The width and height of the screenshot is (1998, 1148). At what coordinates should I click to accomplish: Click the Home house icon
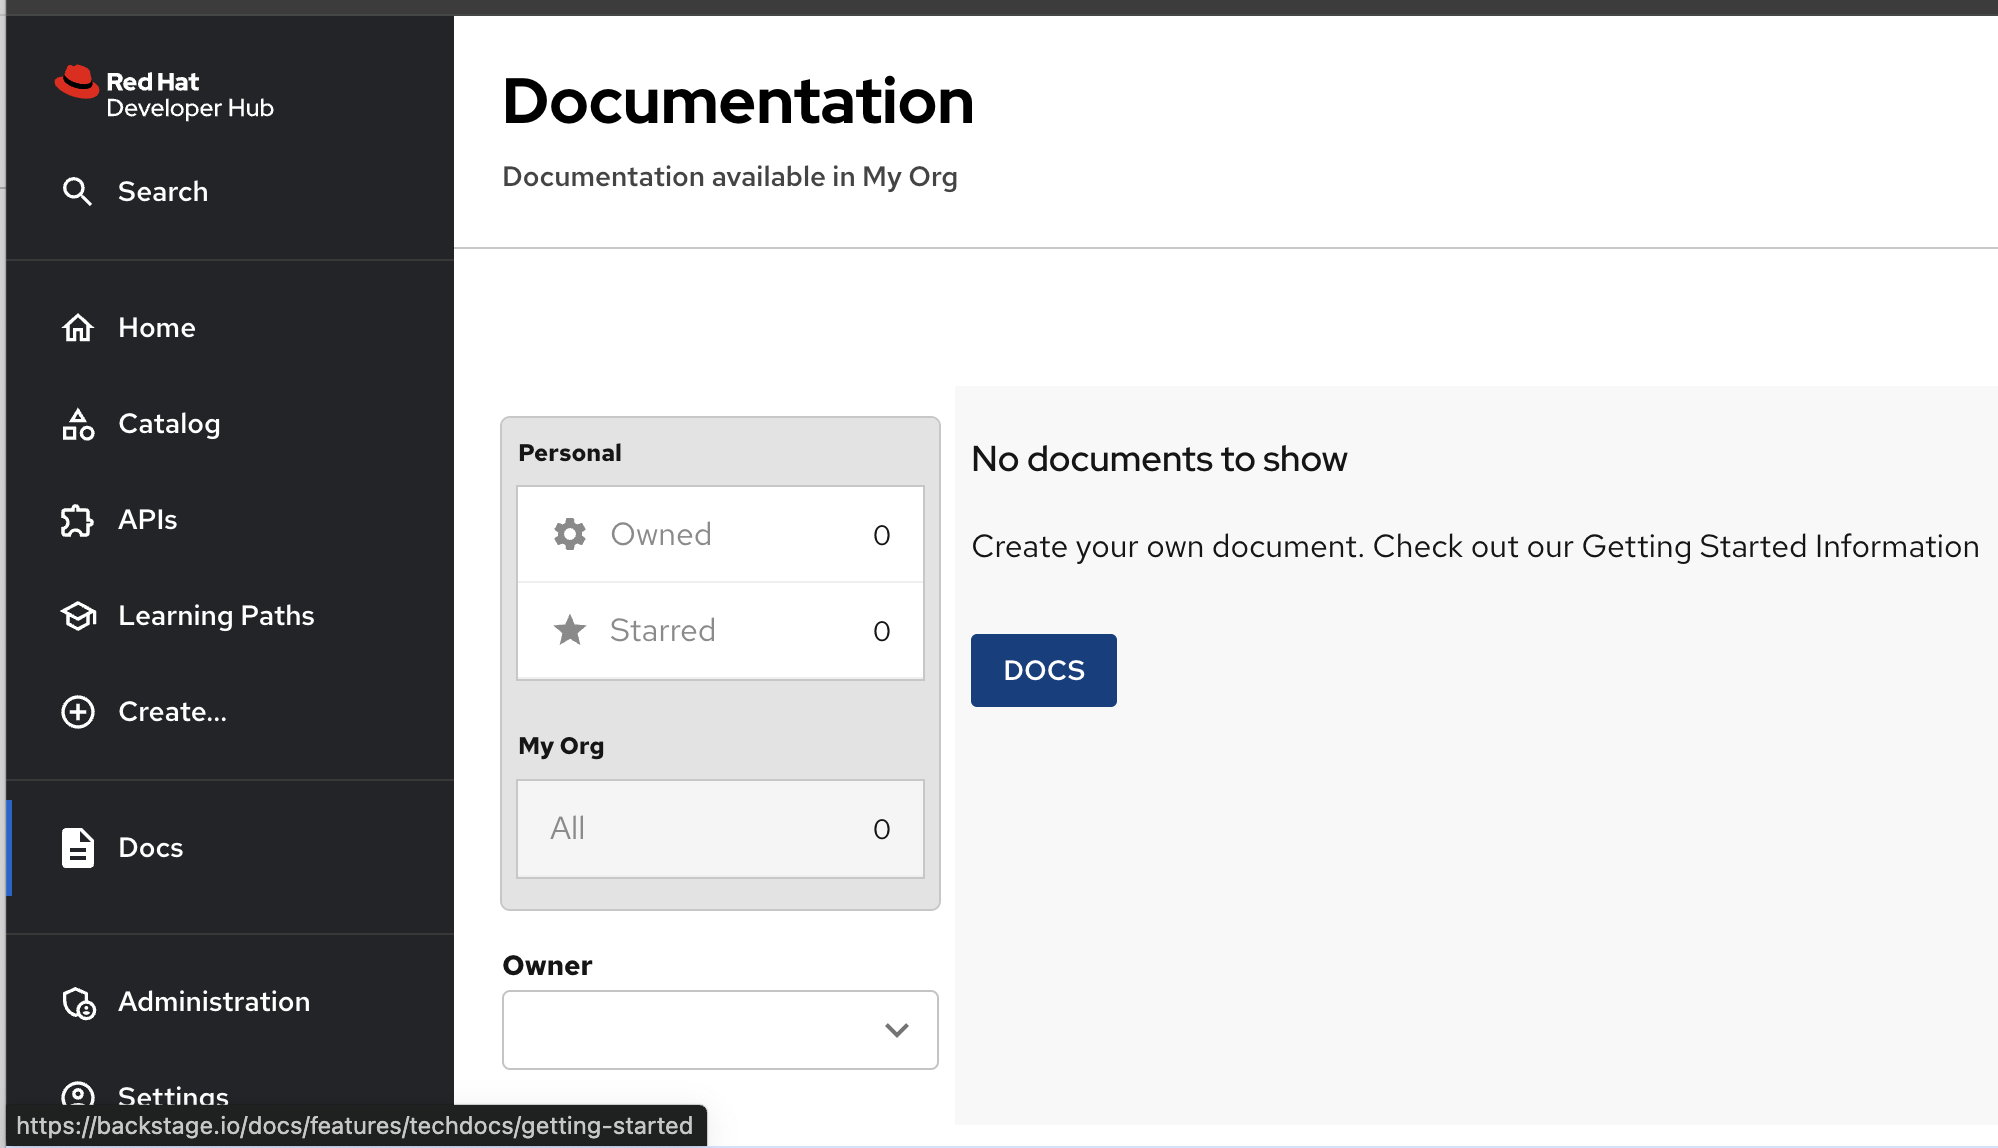click(x=77, y=328)
